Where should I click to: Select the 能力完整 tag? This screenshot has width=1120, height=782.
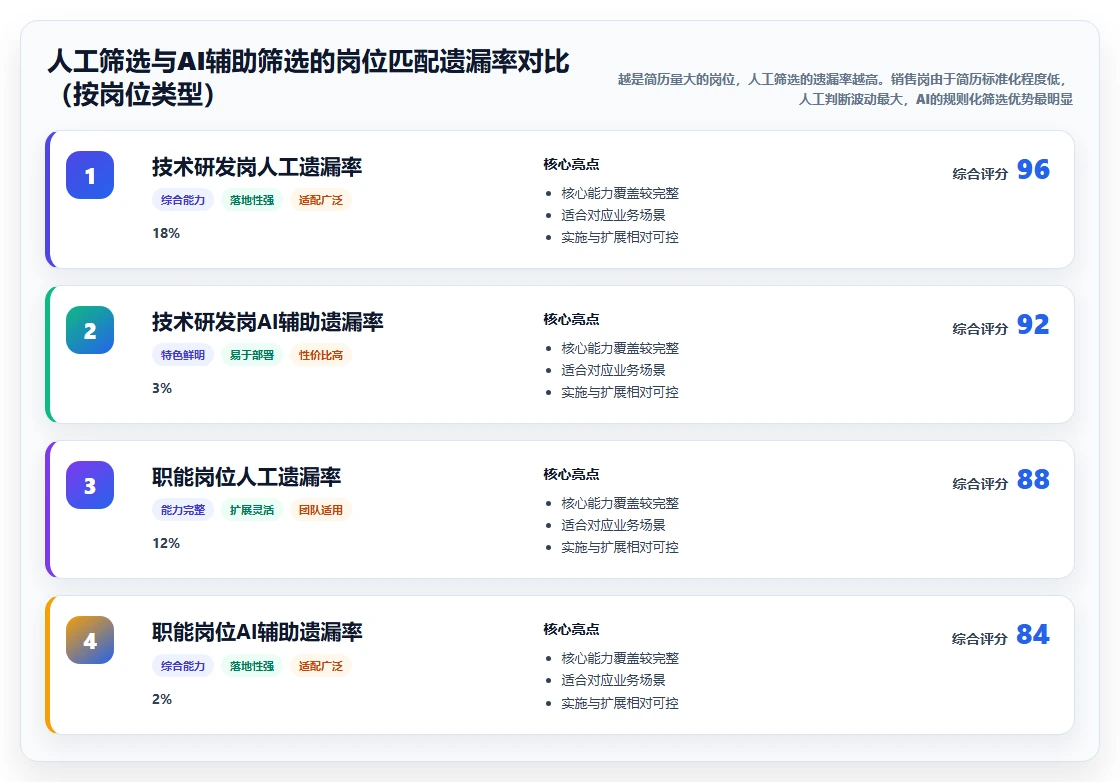(183, 510)
